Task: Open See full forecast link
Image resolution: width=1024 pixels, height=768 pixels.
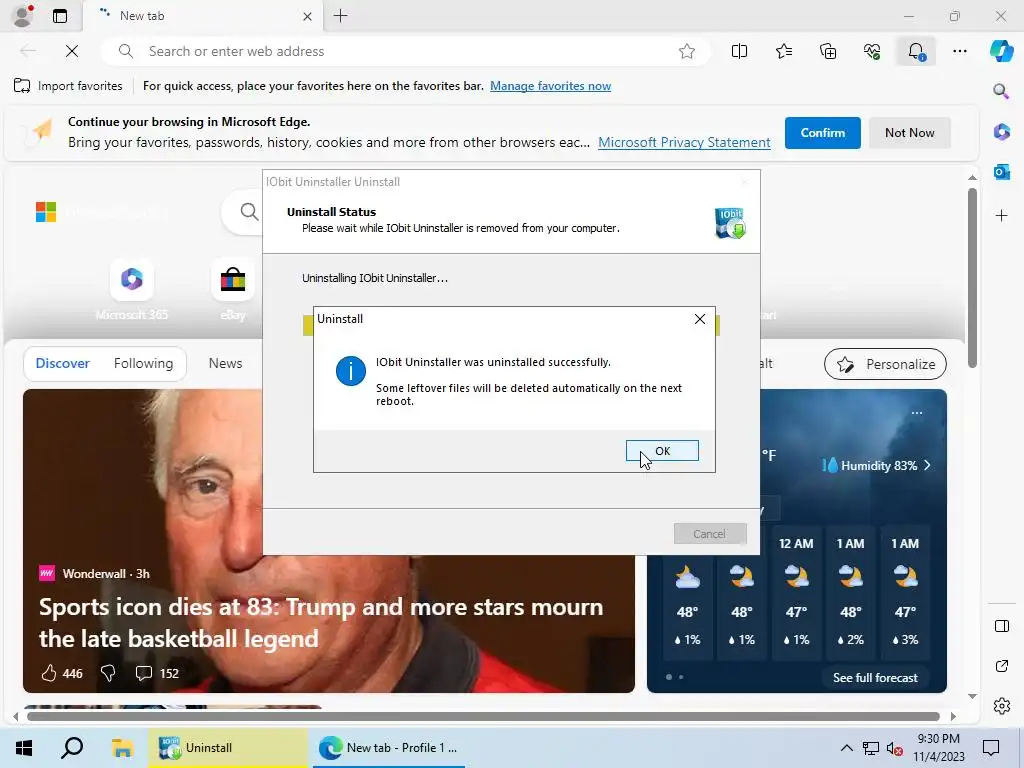Action: click(875, 678)
